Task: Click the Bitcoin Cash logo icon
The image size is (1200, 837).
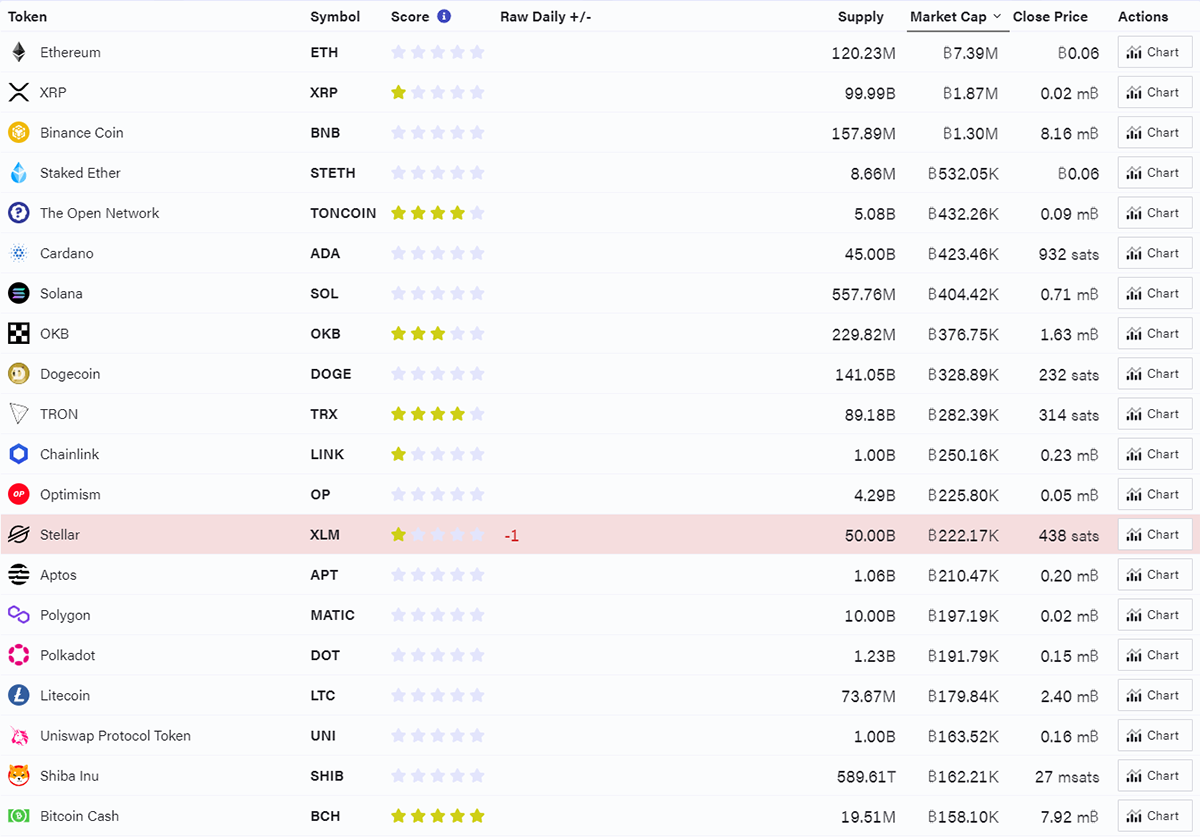Action: tap(18, 816)
